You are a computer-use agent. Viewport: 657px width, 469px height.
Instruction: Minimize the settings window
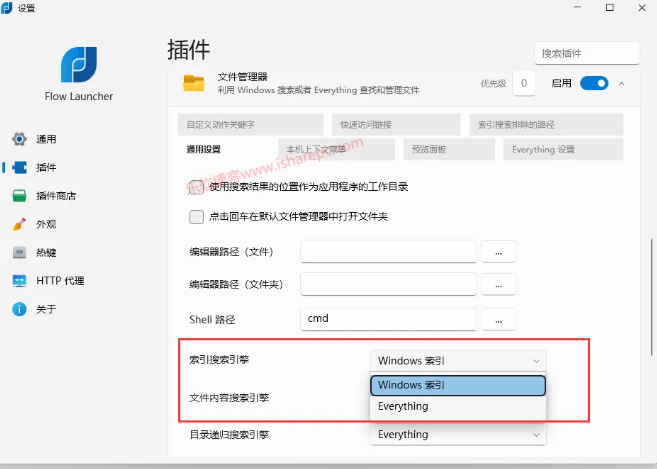(577, 8)
